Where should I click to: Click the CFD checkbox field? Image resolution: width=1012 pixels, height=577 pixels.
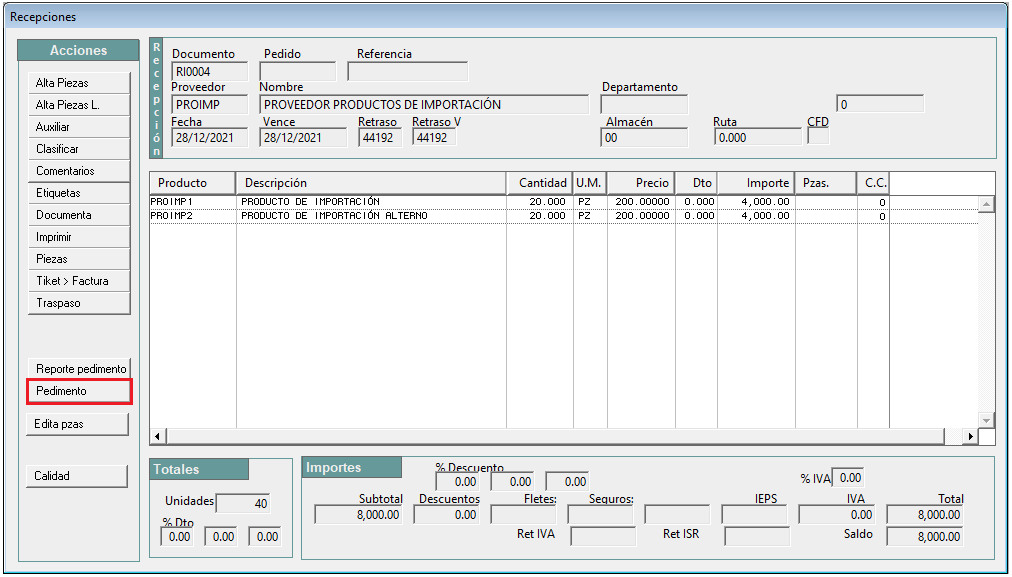818,136
